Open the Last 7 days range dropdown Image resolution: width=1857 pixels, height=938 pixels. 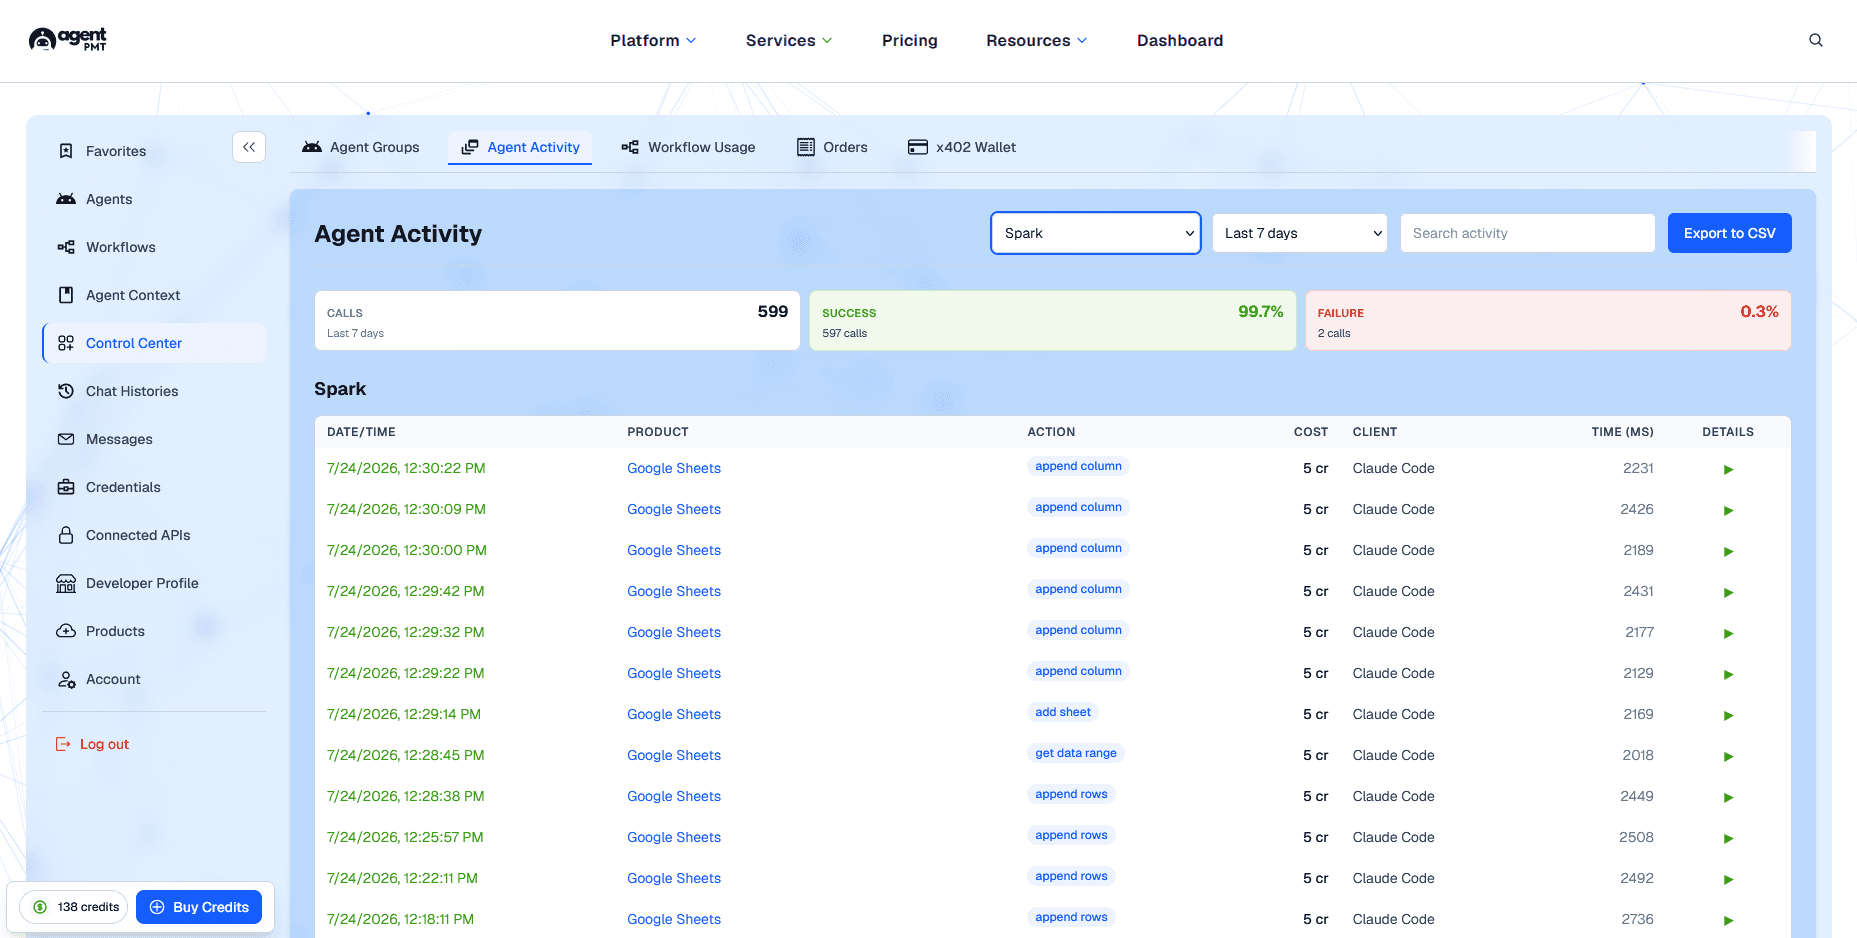1299,233
